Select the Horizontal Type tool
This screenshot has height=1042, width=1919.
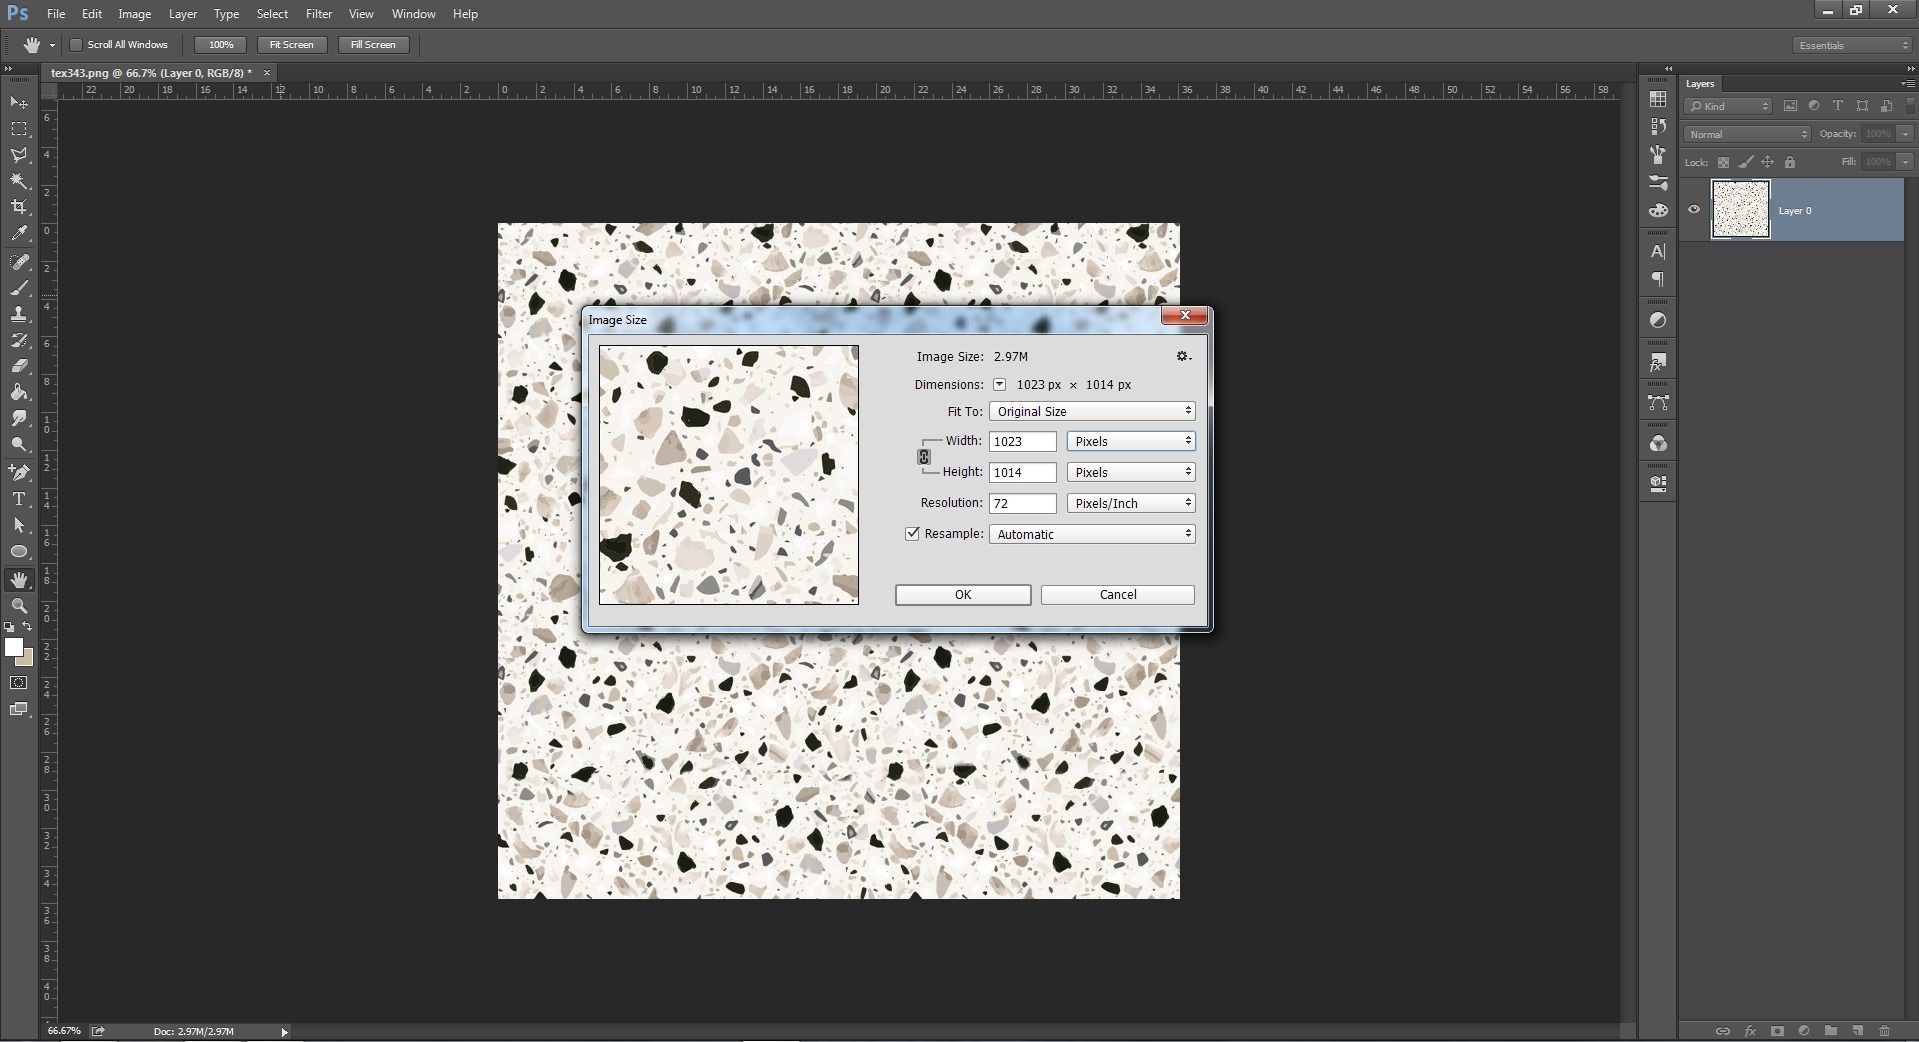19,499
